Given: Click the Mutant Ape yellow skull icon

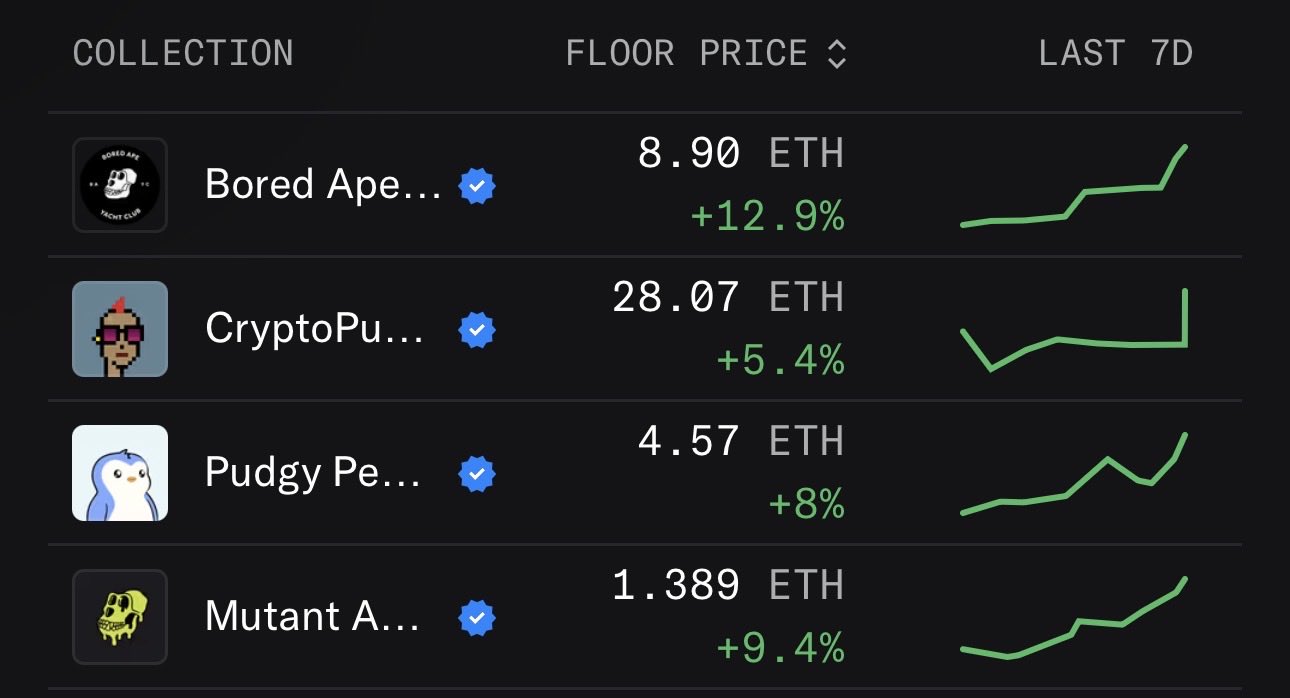Looking at the screenshot, I should [120, 617].
